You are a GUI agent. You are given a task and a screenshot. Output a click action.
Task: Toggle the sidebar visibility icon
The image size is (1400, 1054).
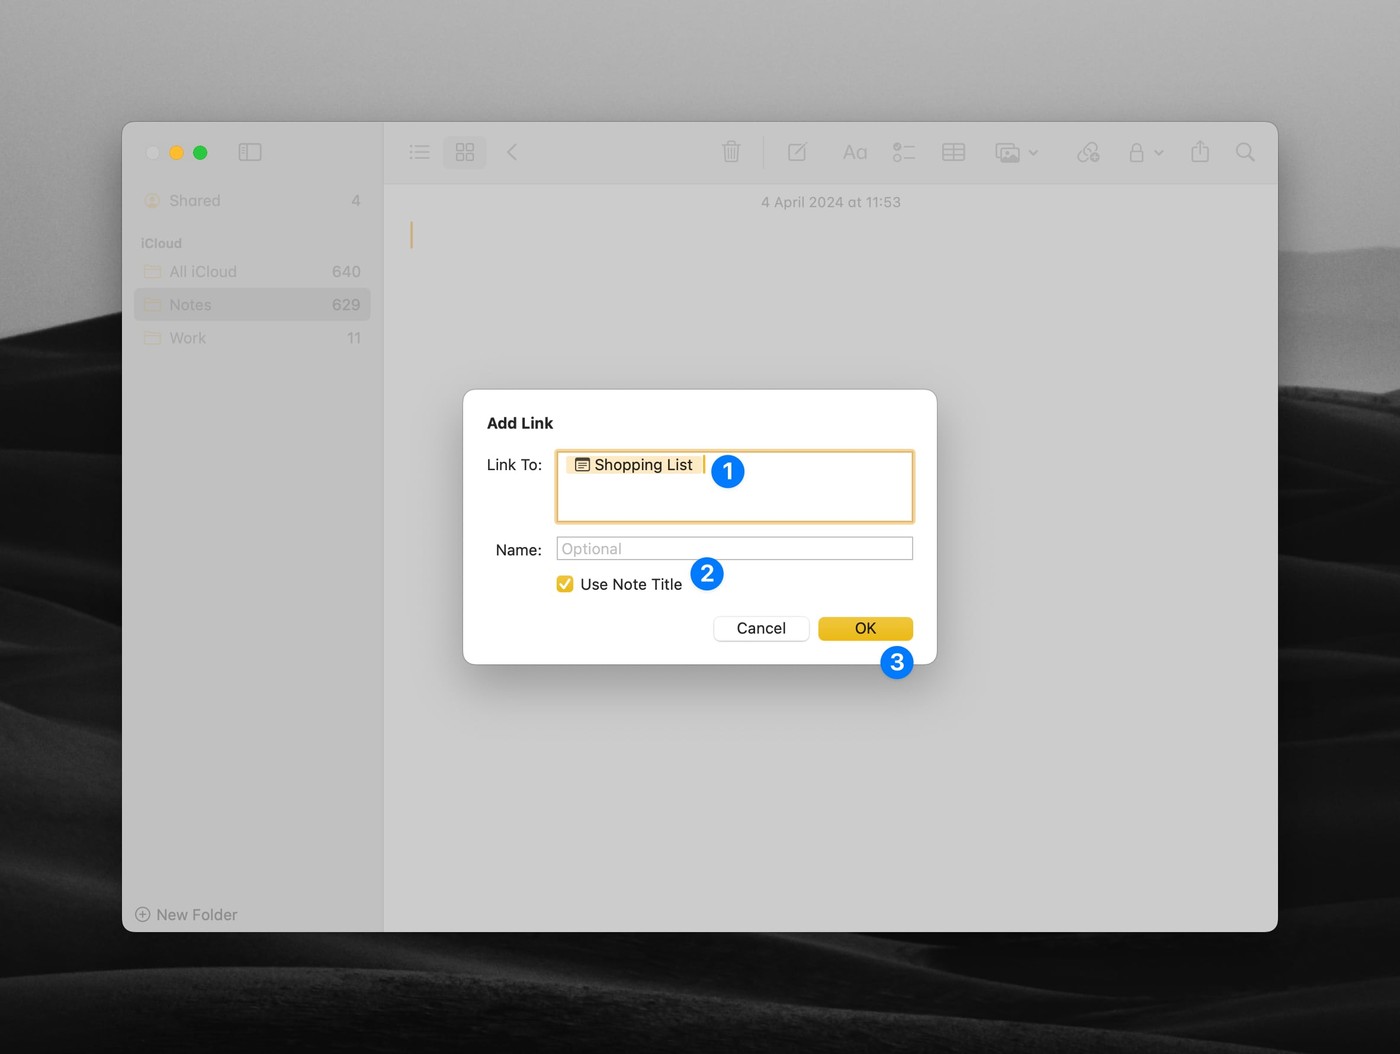249,152
